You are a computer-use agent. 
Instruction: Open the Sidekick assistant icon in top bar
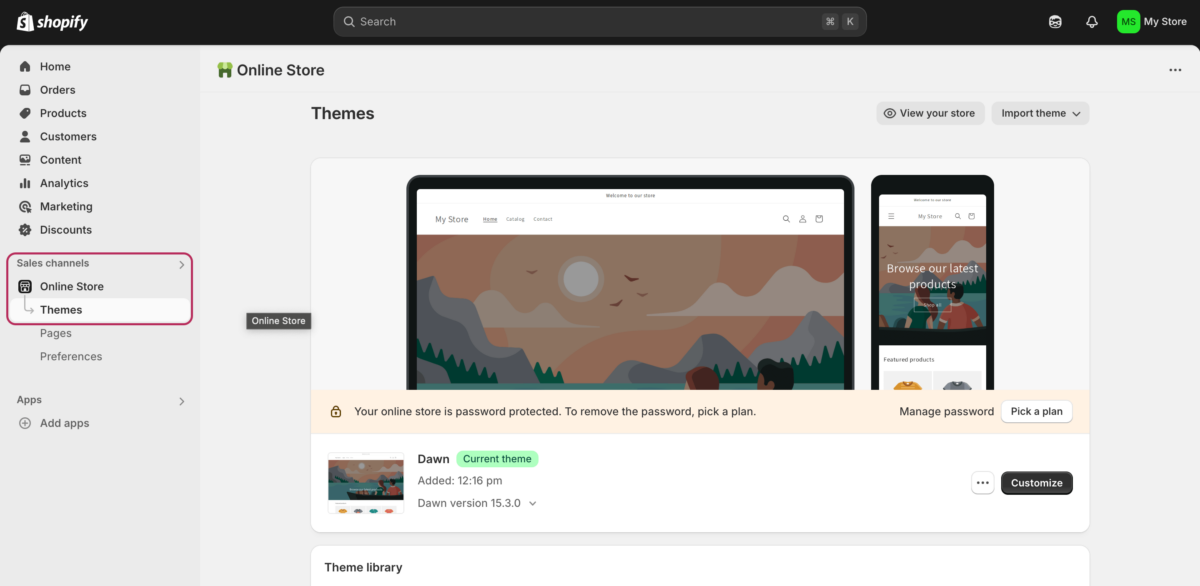(x=1055, y=21)
